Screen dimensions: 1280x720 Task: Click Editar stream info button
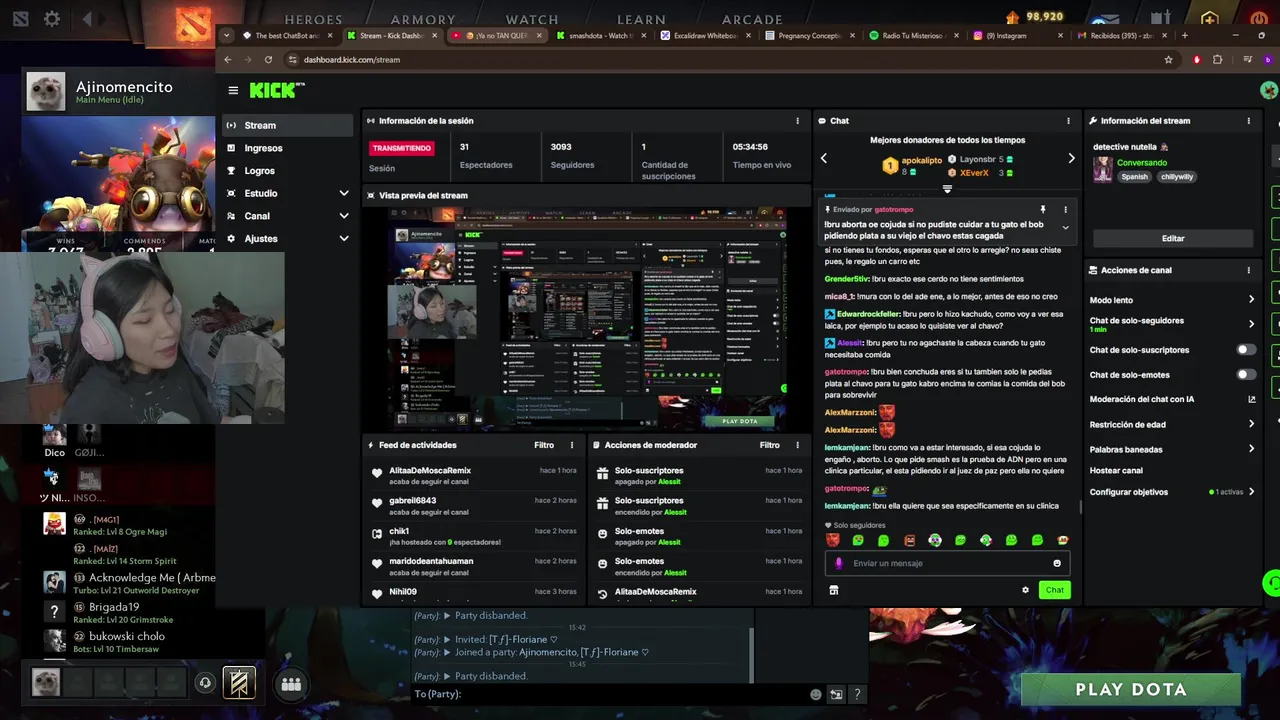pyautogui.click(x=1173, y=238)
